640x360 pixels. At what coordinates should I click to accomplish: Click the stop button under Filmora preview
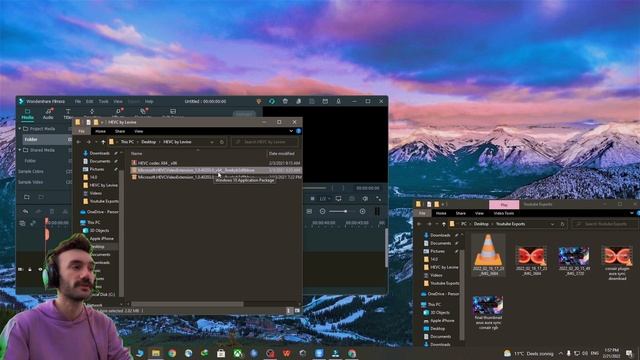coord(312,199)
